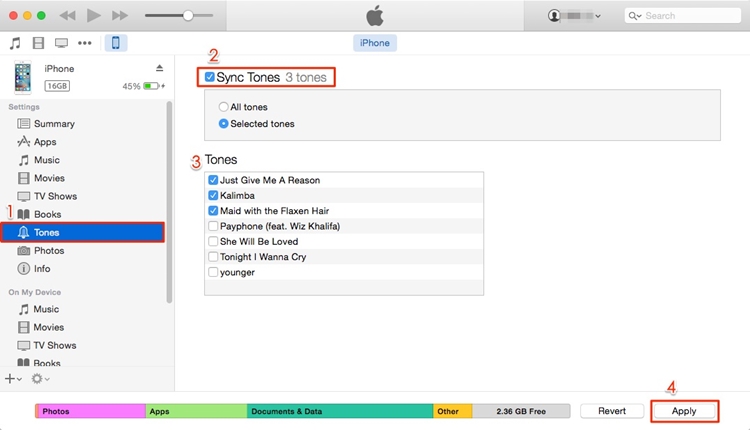Click the 45% battery indicator

click(x=143, y=86)
